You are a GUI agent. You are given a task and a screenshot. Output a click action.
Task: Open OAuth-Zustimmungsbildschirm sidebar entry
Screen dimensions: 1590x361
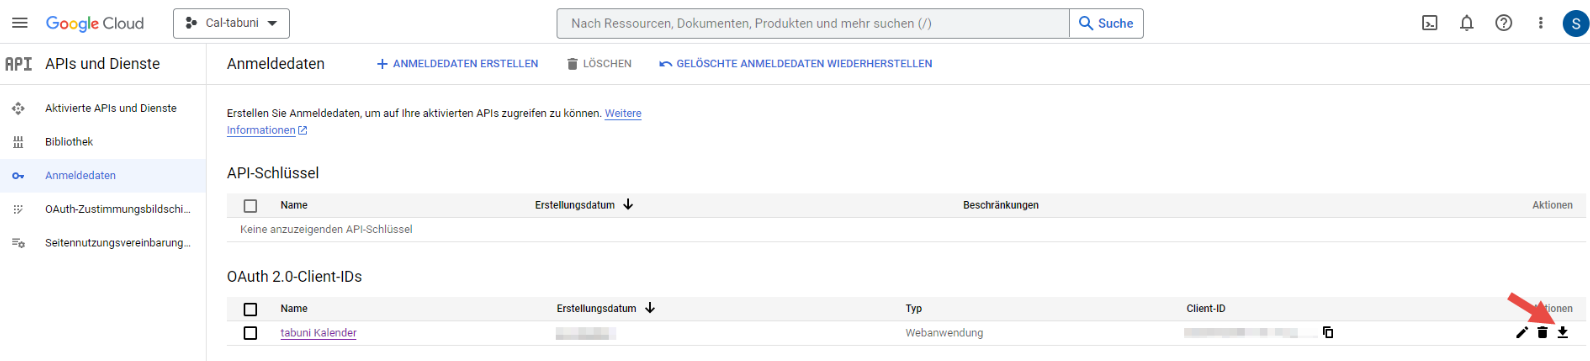coord(118,209)
